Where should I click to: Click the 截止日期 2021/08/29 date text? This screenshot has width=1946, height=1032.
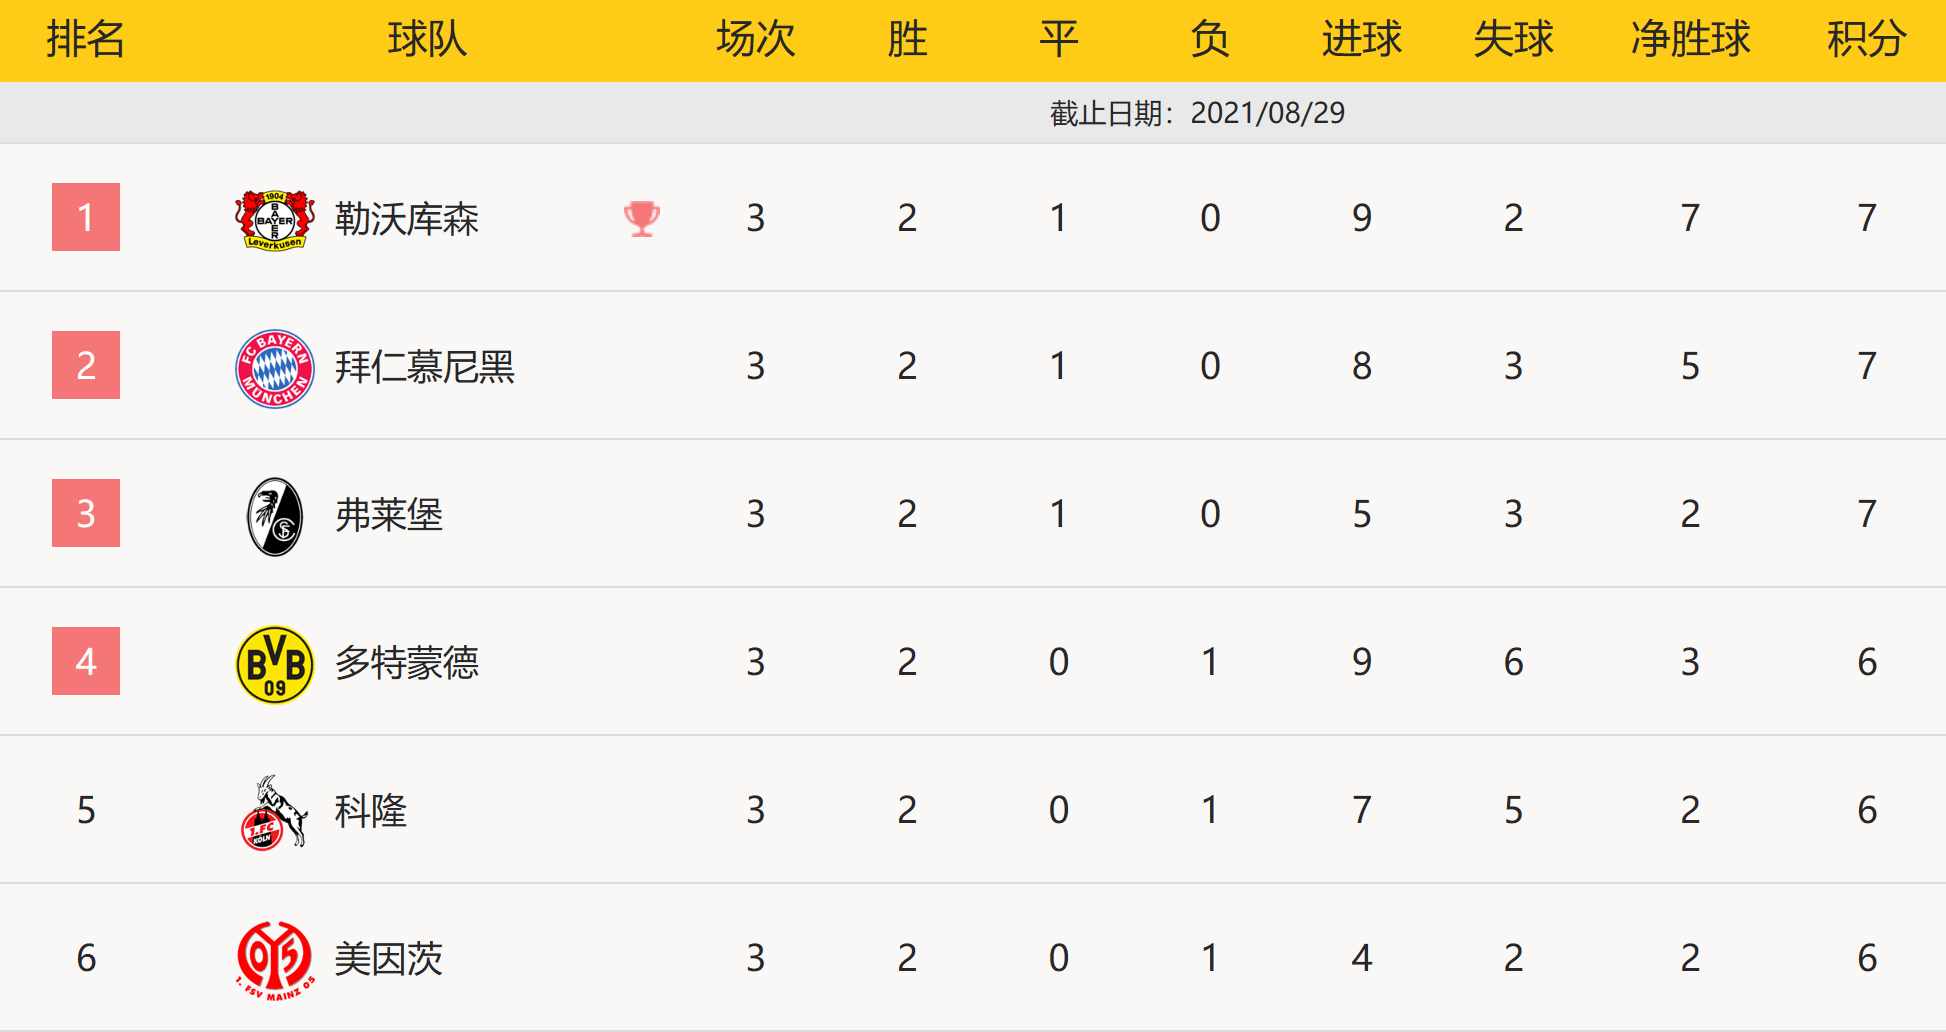click(x=1197, y=113)
